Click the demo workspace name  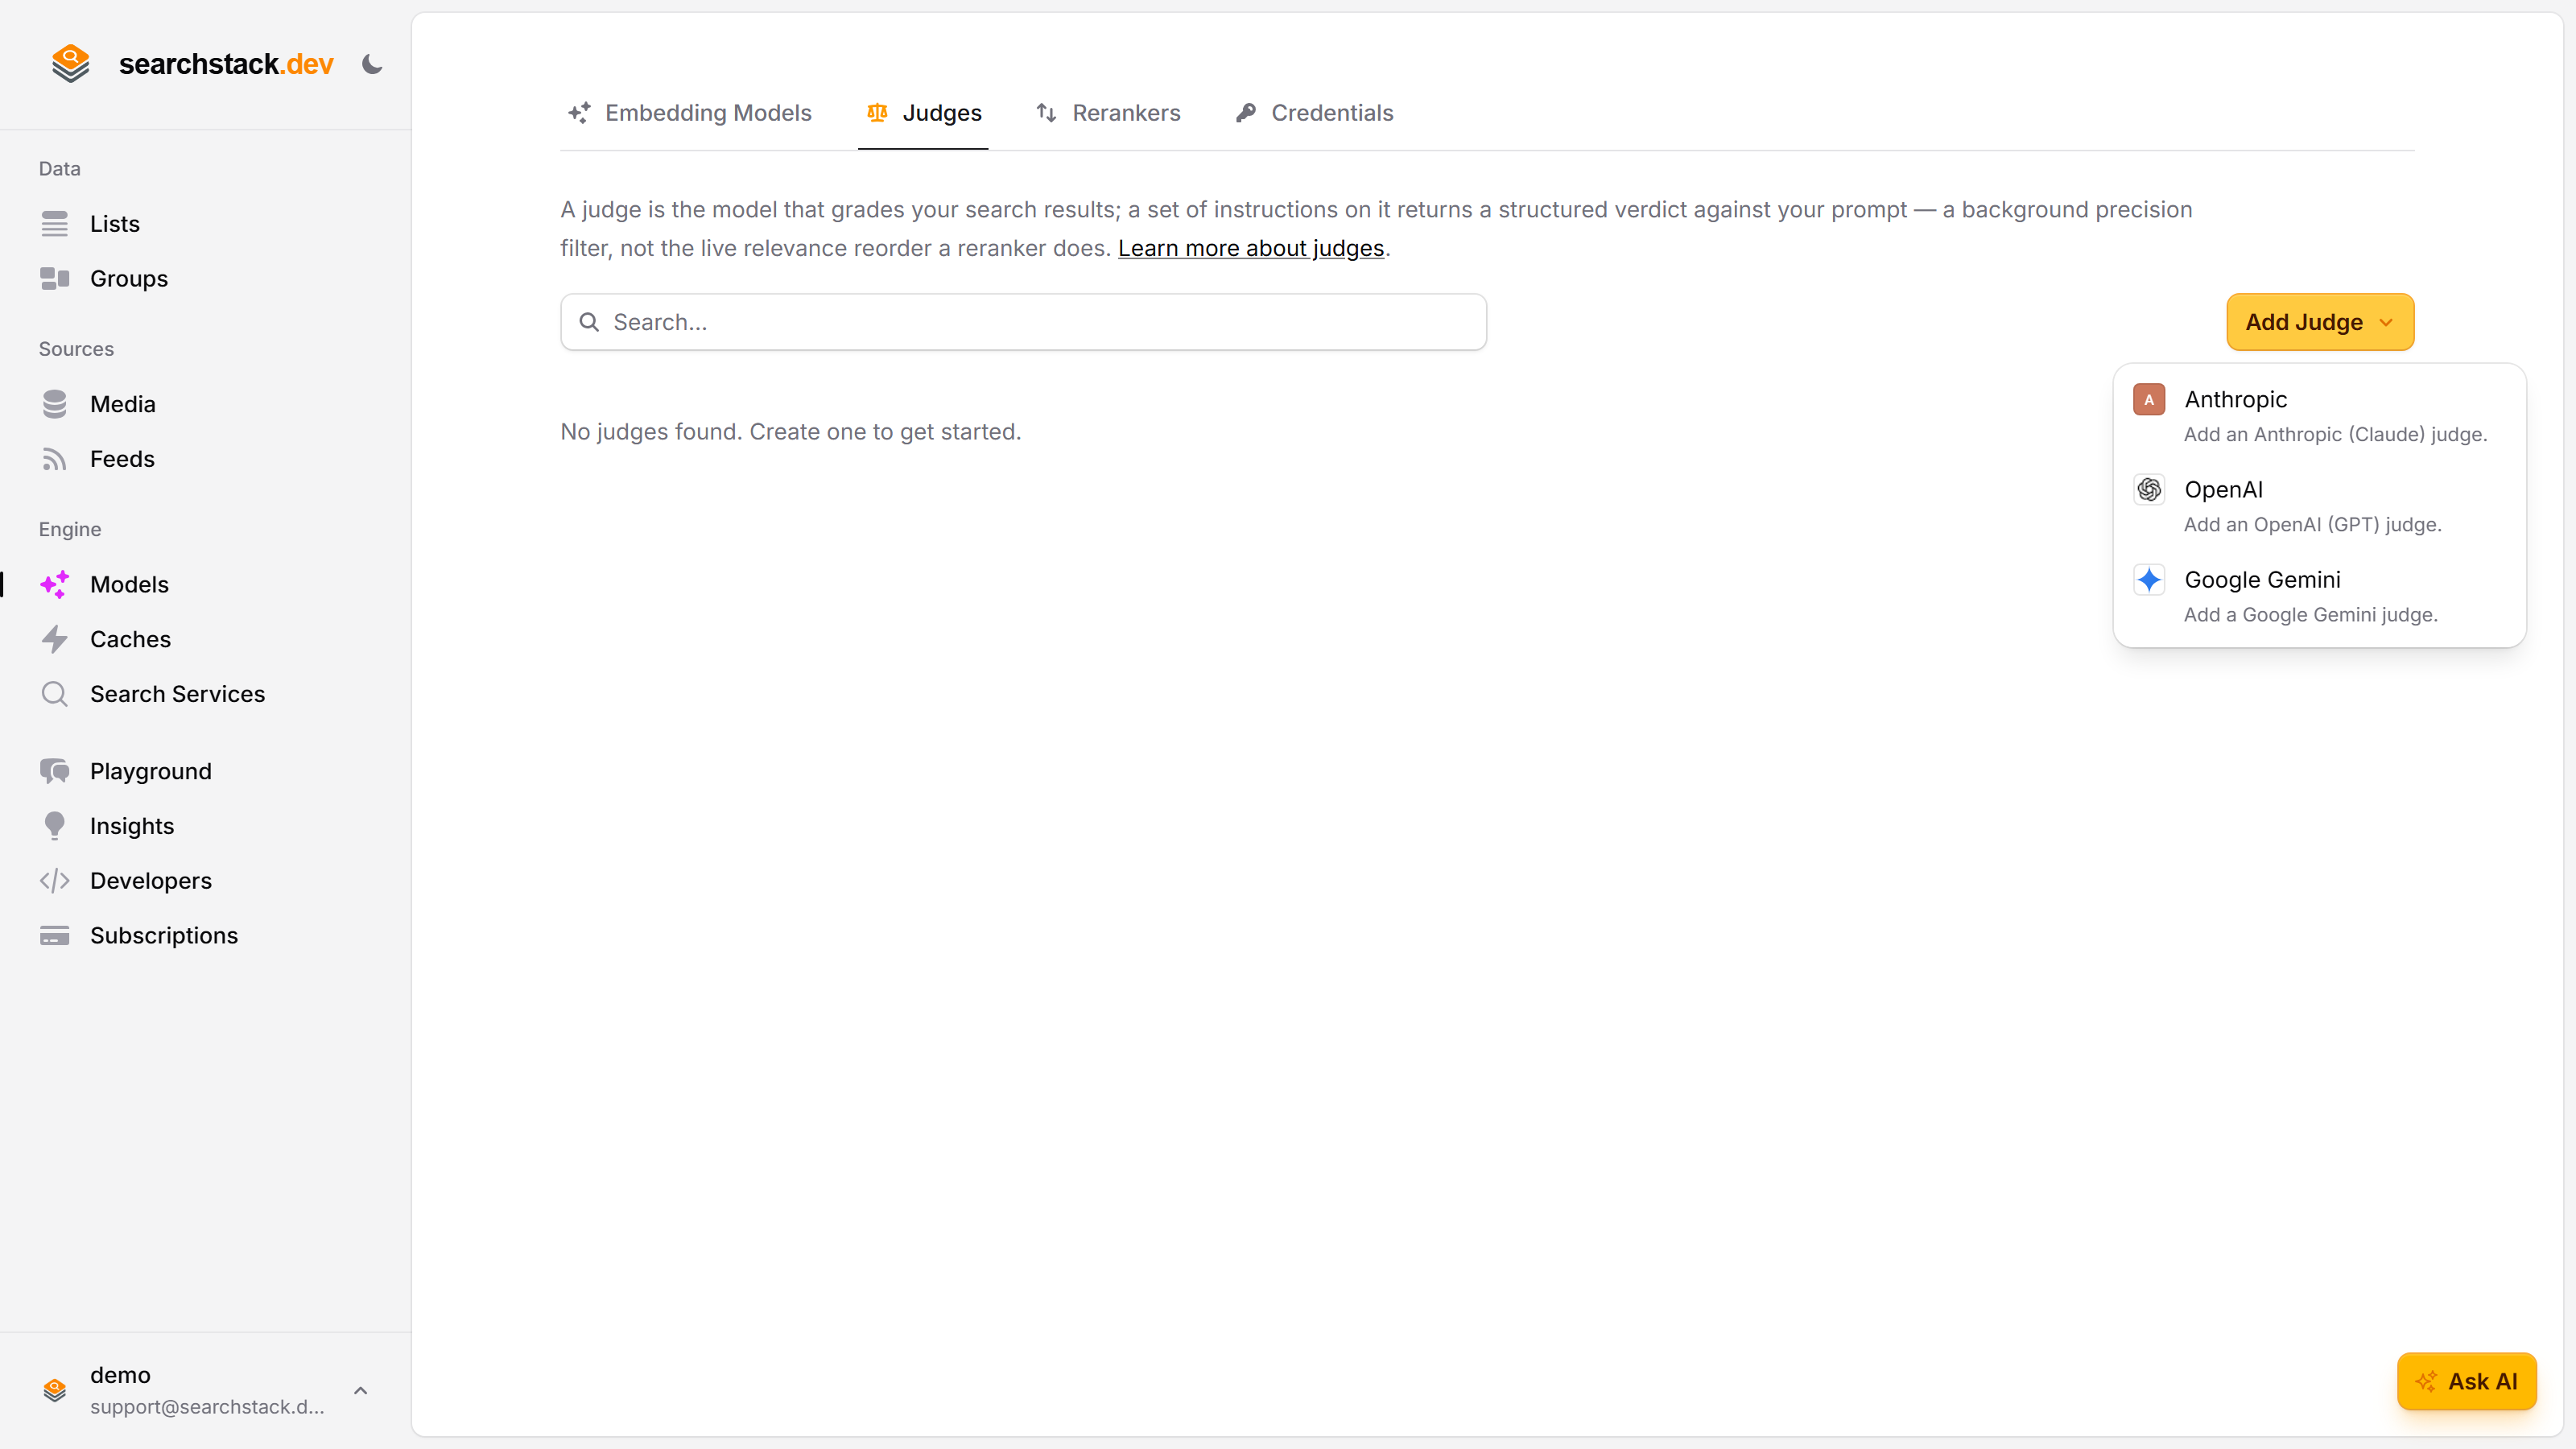[120, 1375]
